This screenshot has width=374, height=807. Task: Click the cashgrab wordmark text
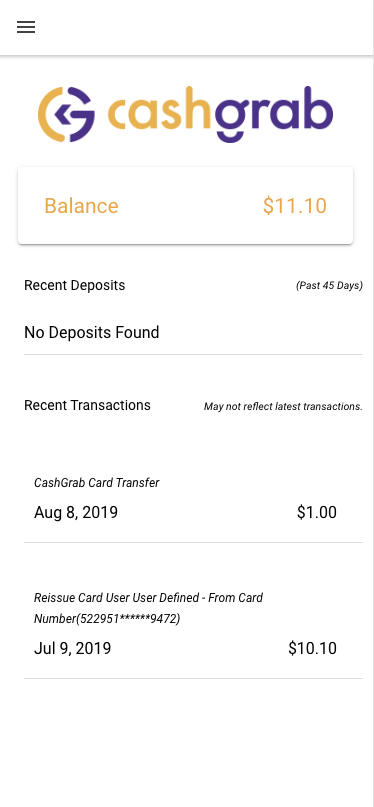click(x=220, y=114)
